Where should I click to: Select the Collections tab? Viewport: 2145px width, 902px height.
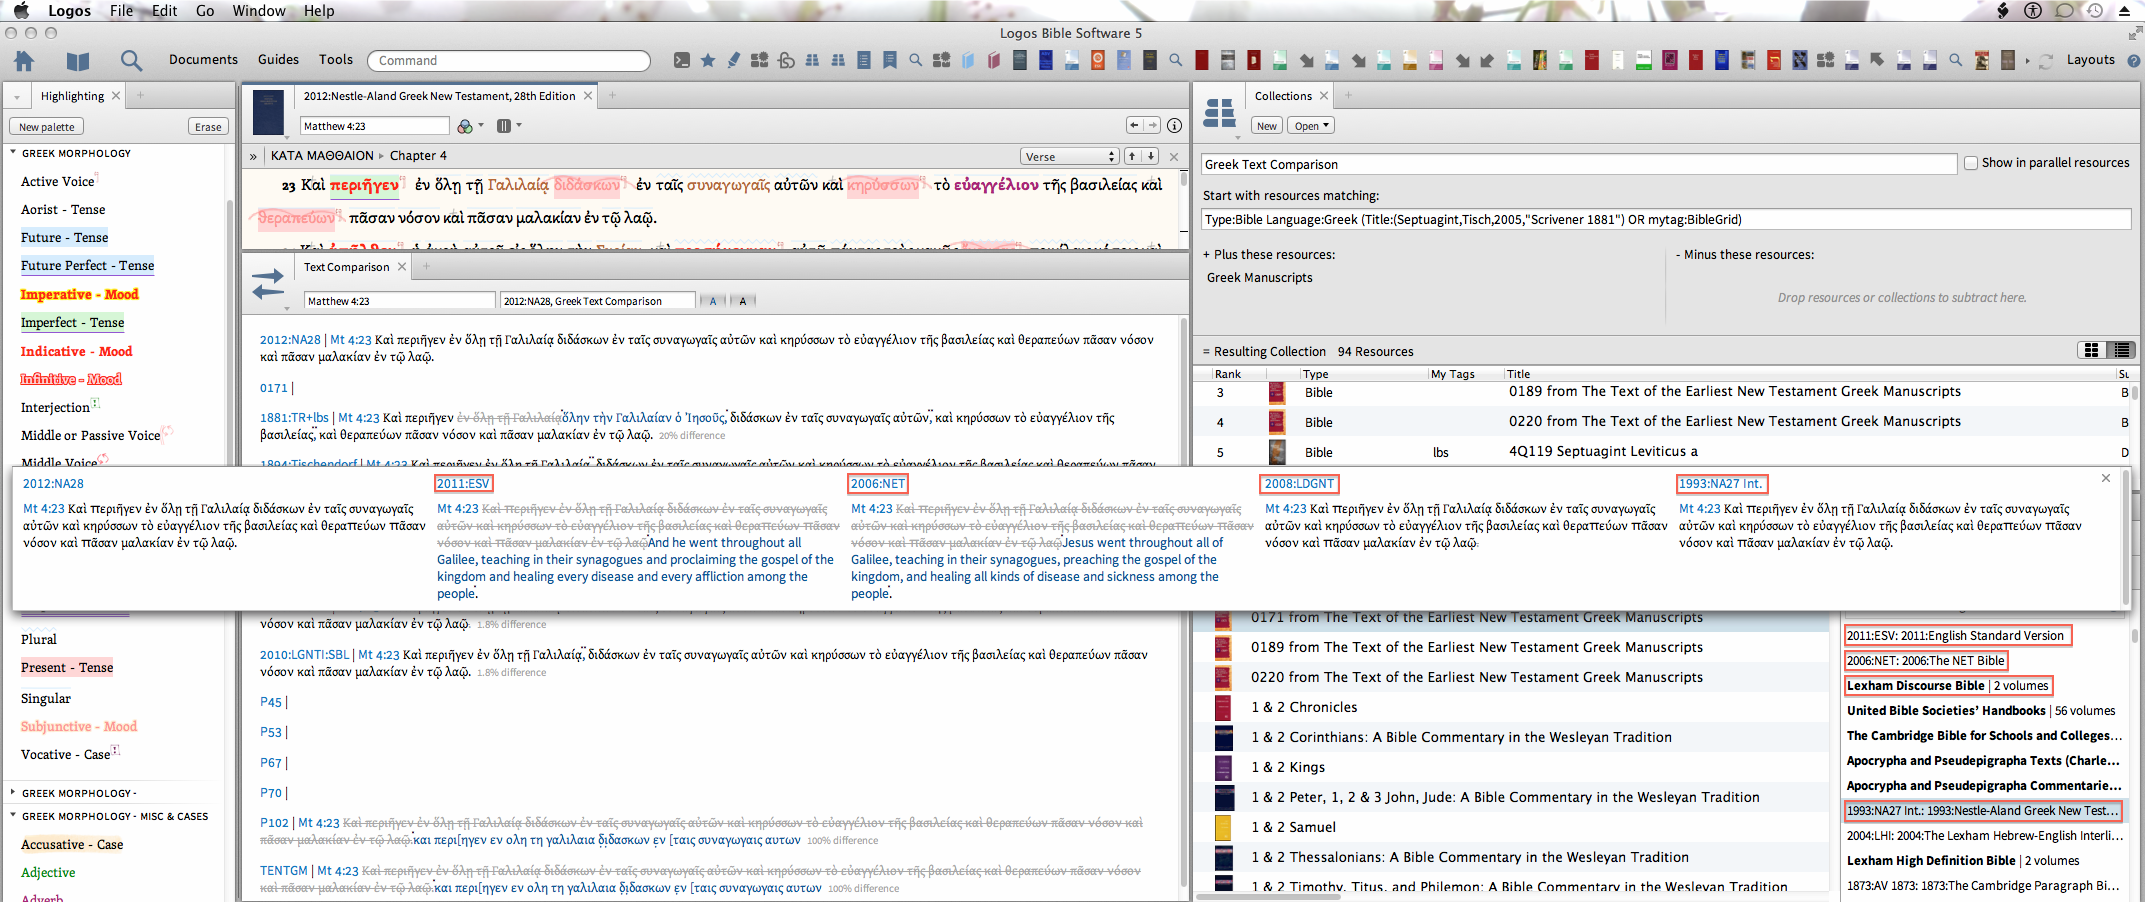coord(1283,96)
